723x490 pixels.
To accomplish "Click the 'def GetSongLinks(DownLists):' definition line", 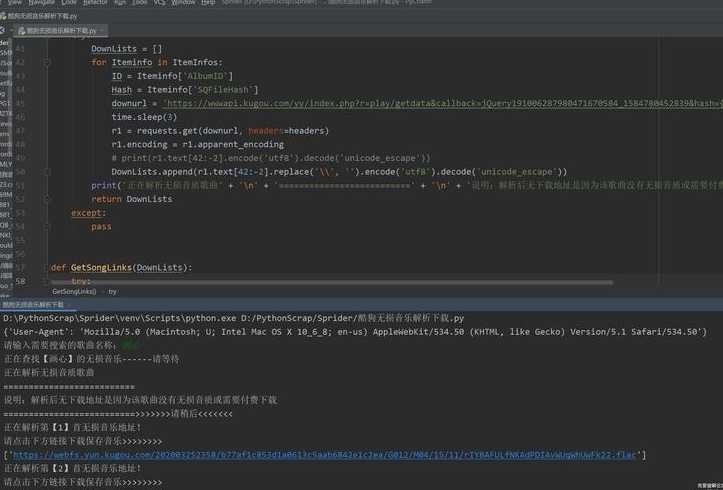I will tap(121, 267).
